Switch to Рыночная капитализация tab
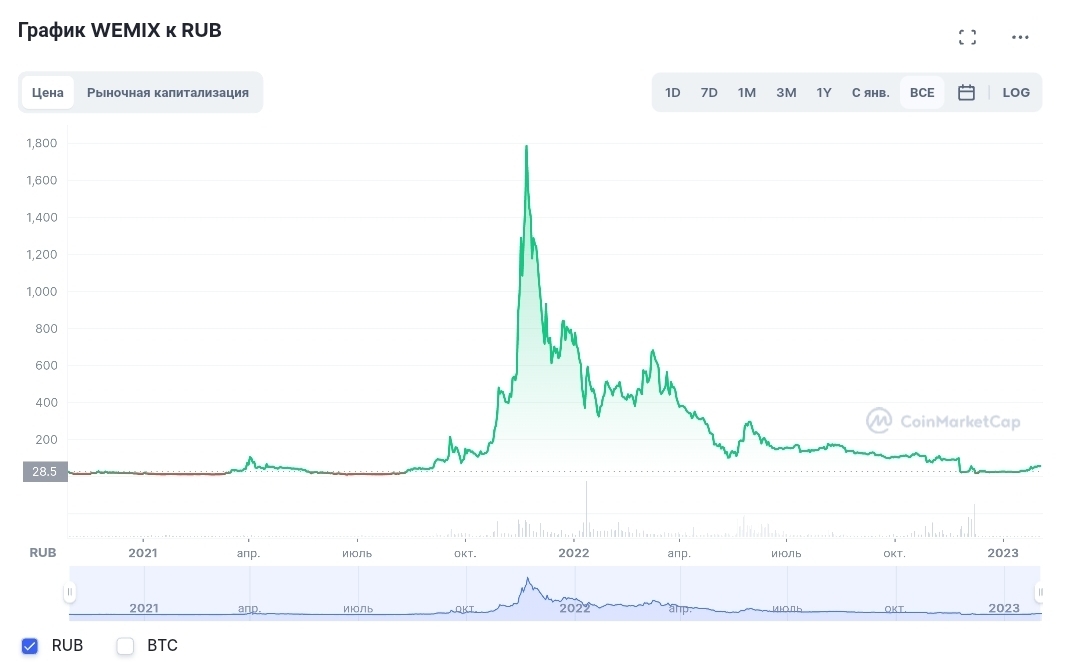Screen dimensions: 1080x662 click(x=168, y=92)
